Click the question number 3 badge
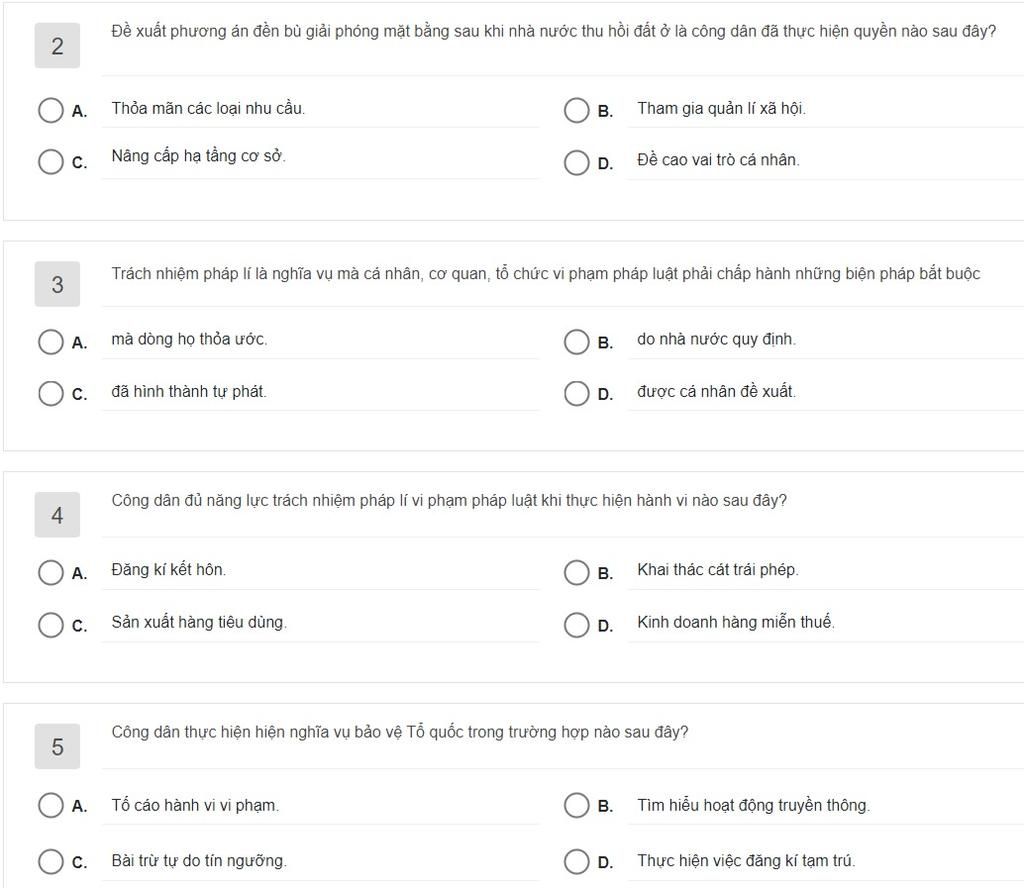 point(57,284)
